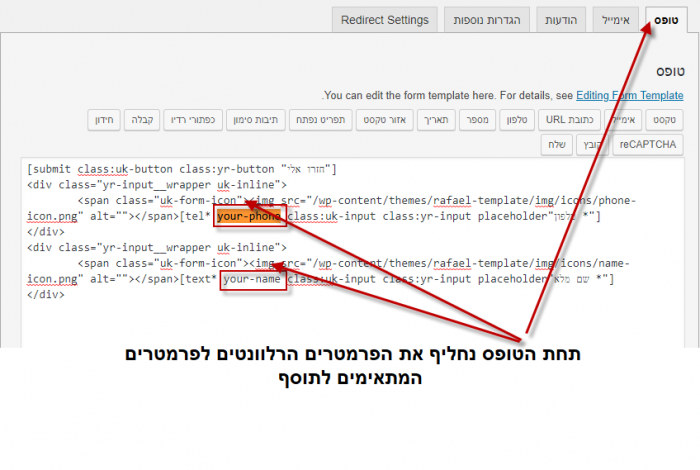This screenshot has width=700, height=470.
Task: Insert an אזור טקסט textarea tag
Action: tap(379, 120)
